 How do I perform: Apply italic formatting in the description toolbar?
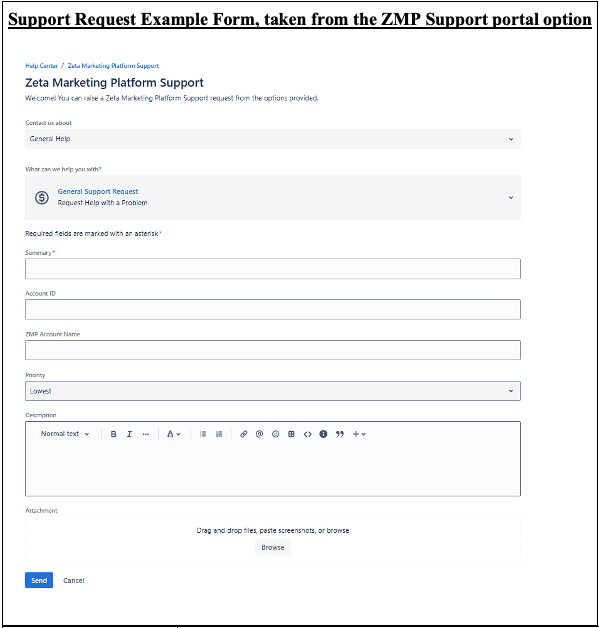tap(129, 434)
